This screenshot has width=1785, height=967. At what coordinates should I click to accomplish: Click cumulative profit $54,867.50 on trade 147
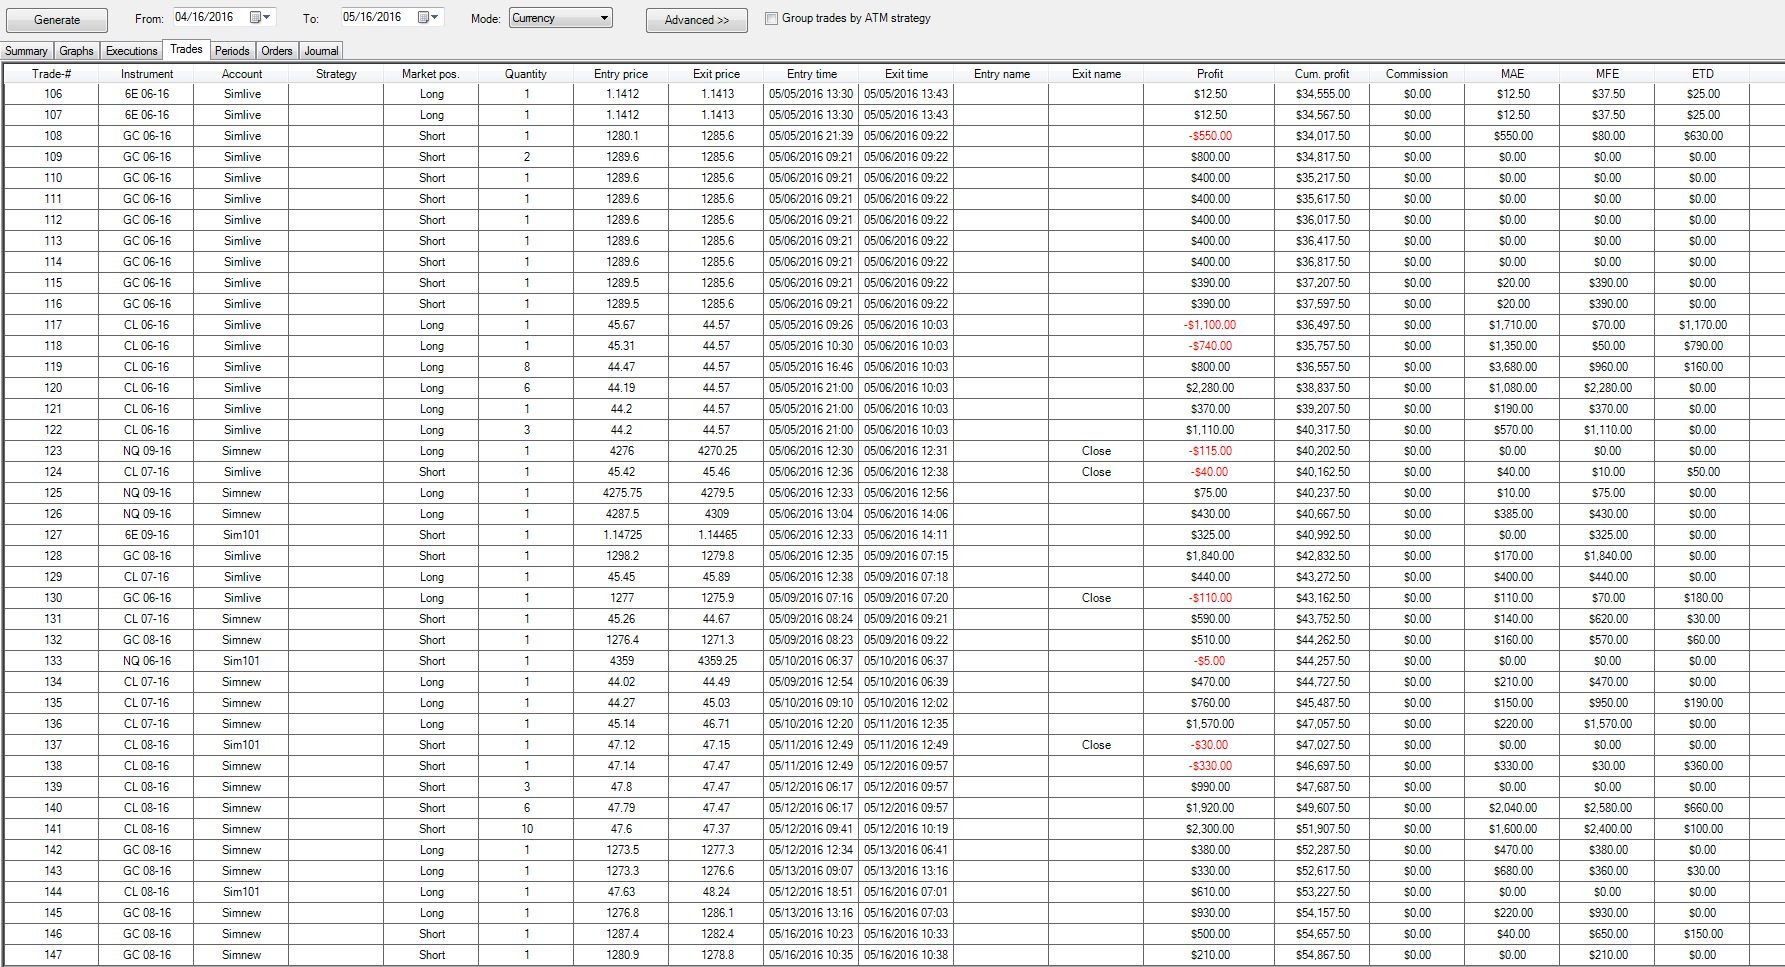click(1322, 955)
